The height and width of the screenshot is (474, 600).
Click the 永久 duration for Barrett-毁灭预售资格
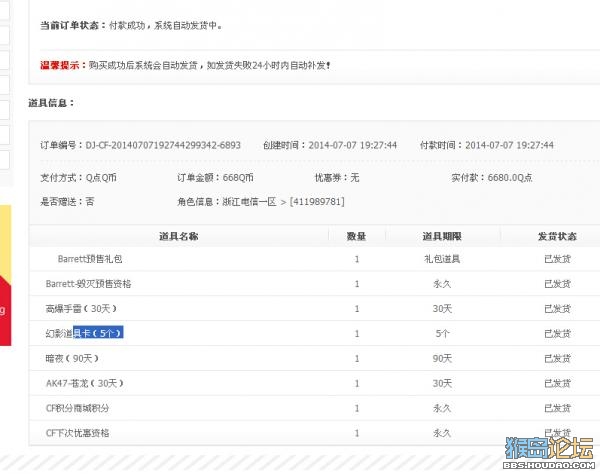tap(442, 284)
